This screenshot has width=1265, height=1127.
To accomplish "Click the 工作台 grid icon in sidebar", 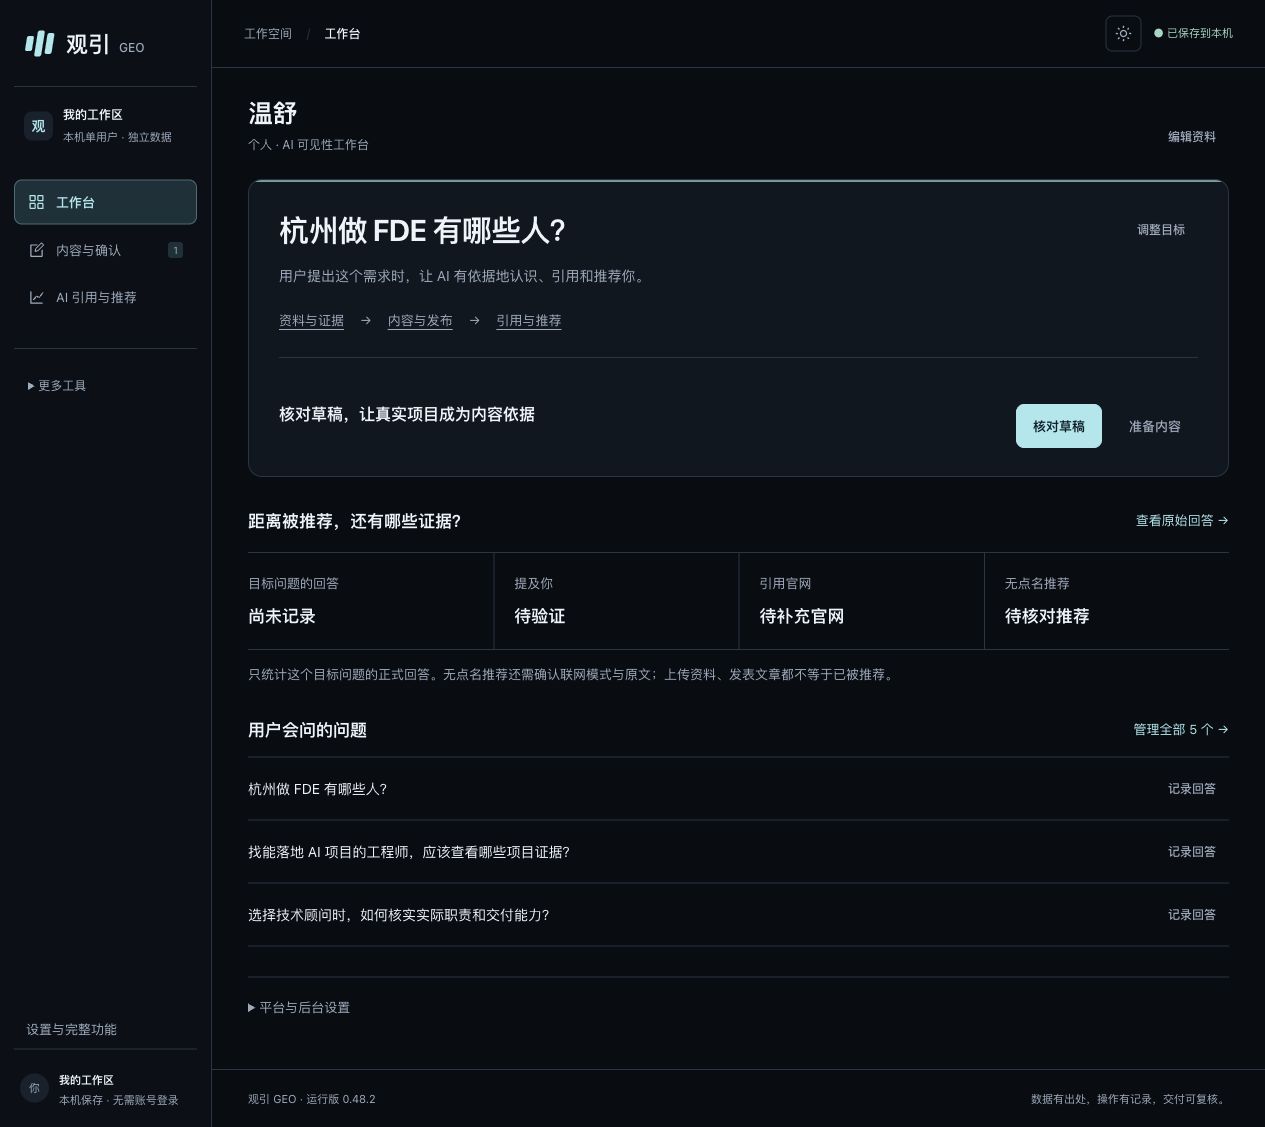I will pyautogui.click(x=37, y=202).
